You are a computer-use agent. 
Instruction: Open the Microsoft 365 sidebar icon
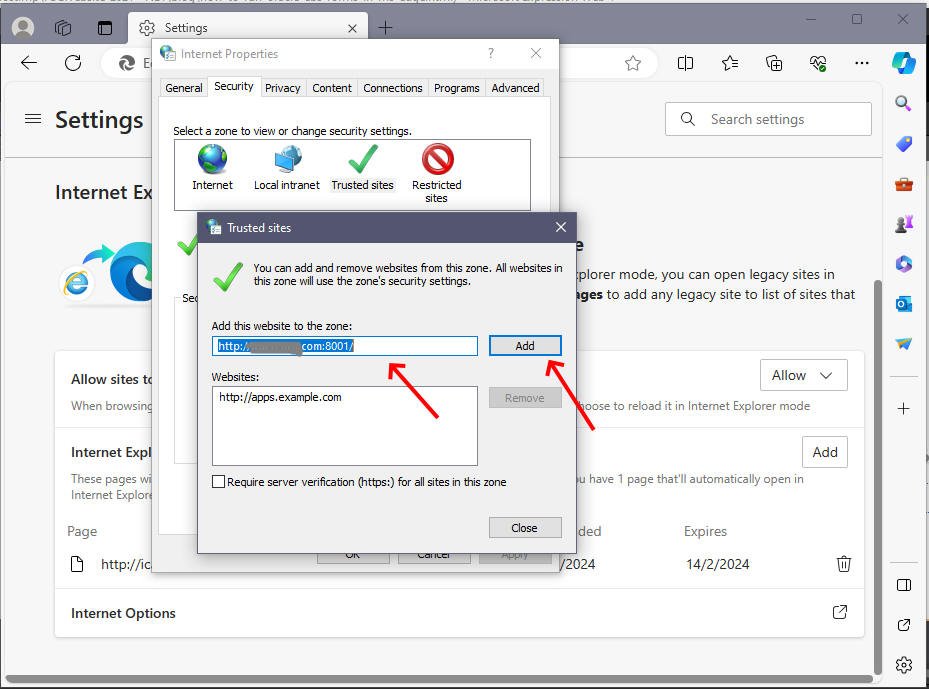click(x=904, y=264)
